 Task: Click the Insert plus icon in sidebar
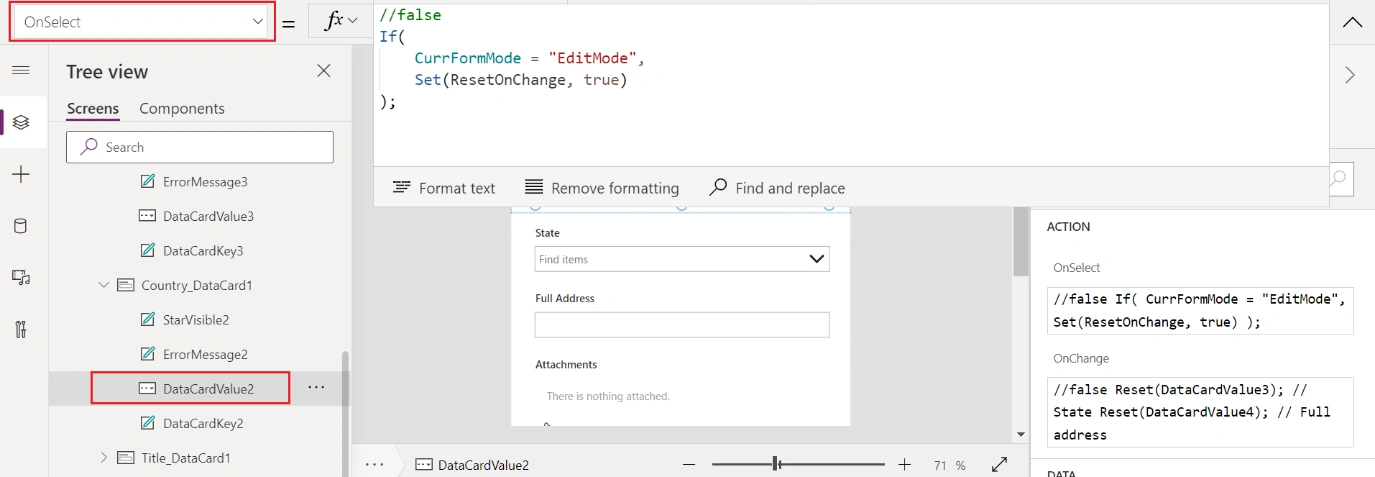click(21, 174)
